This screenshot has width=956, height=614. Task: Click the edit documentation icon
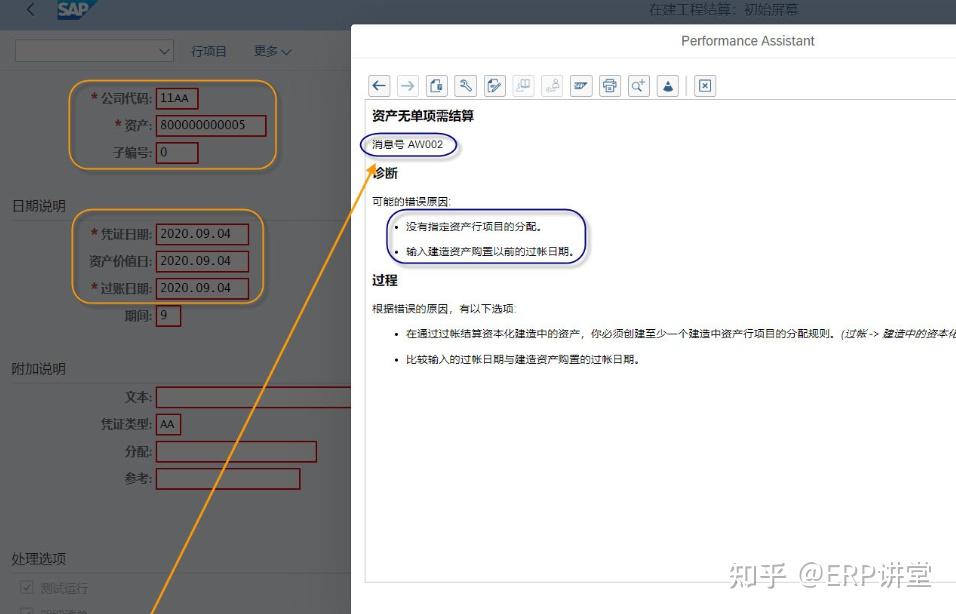[494, 86]
